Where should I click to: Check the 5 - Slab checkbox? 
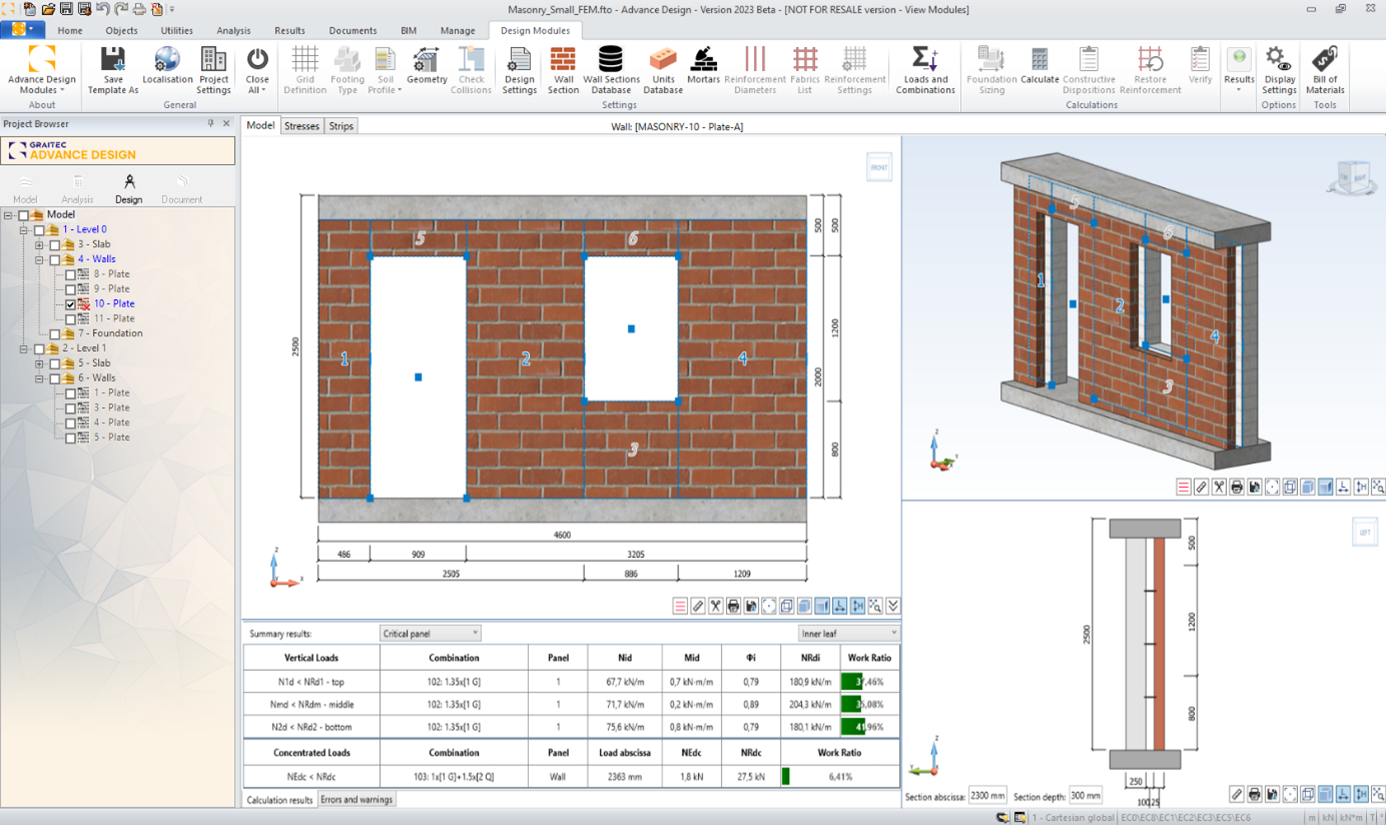pos(55,364)
